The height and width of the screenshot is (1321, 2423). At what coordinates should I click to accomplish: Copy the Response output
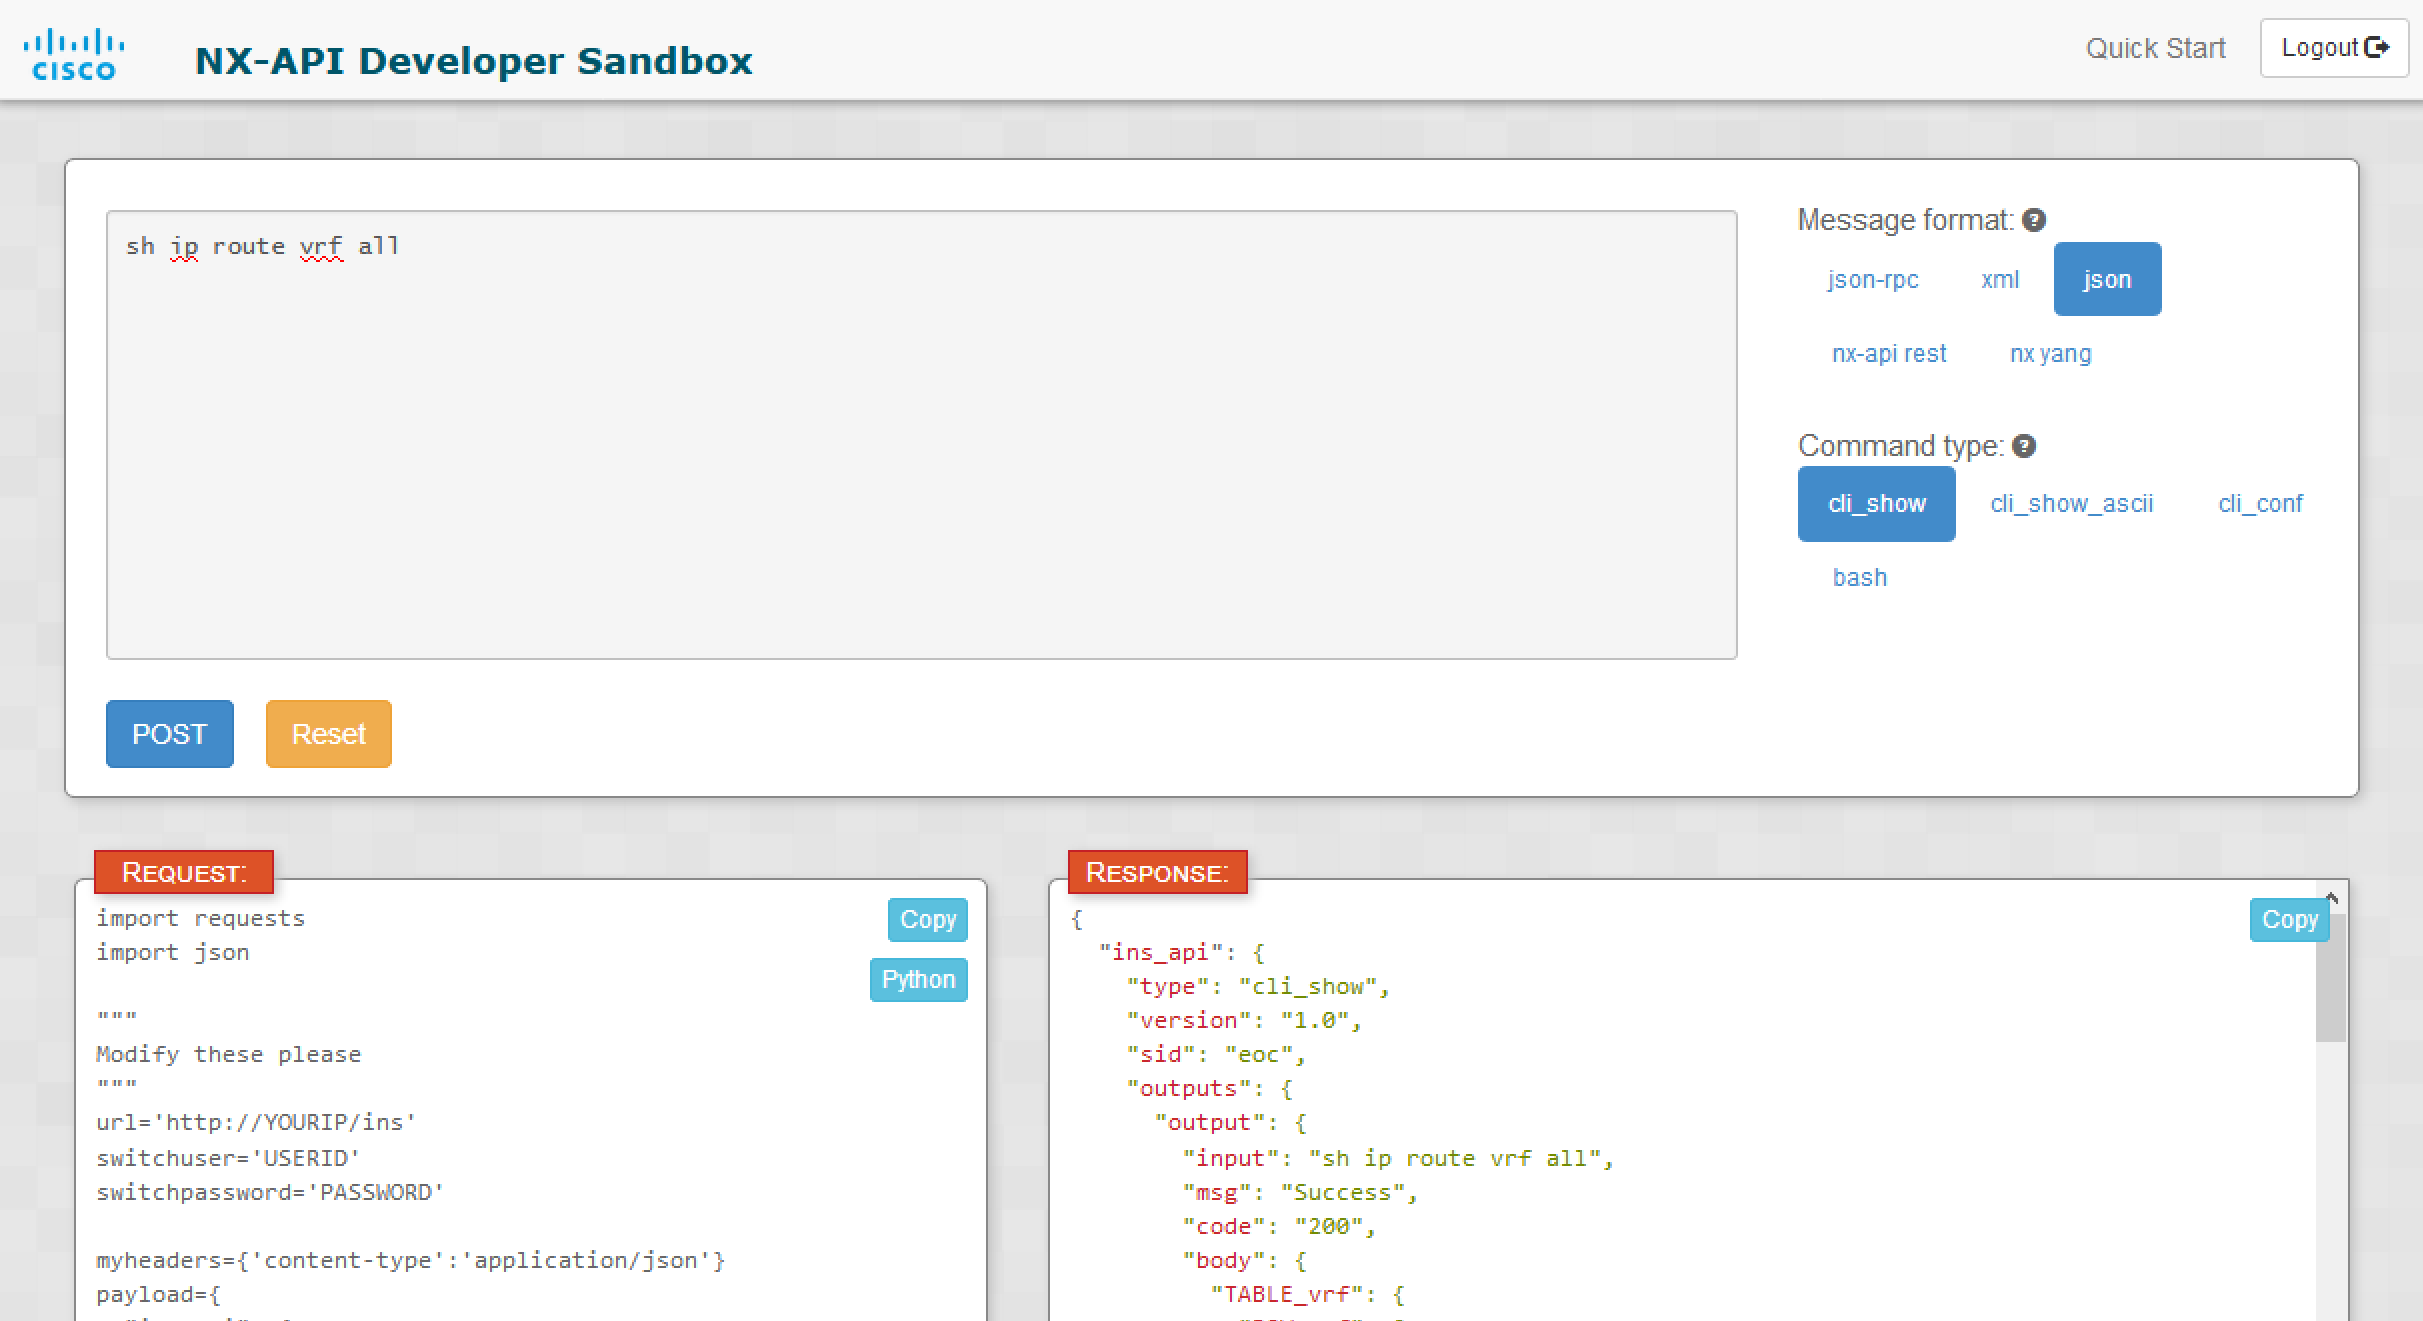point(2289,920)
